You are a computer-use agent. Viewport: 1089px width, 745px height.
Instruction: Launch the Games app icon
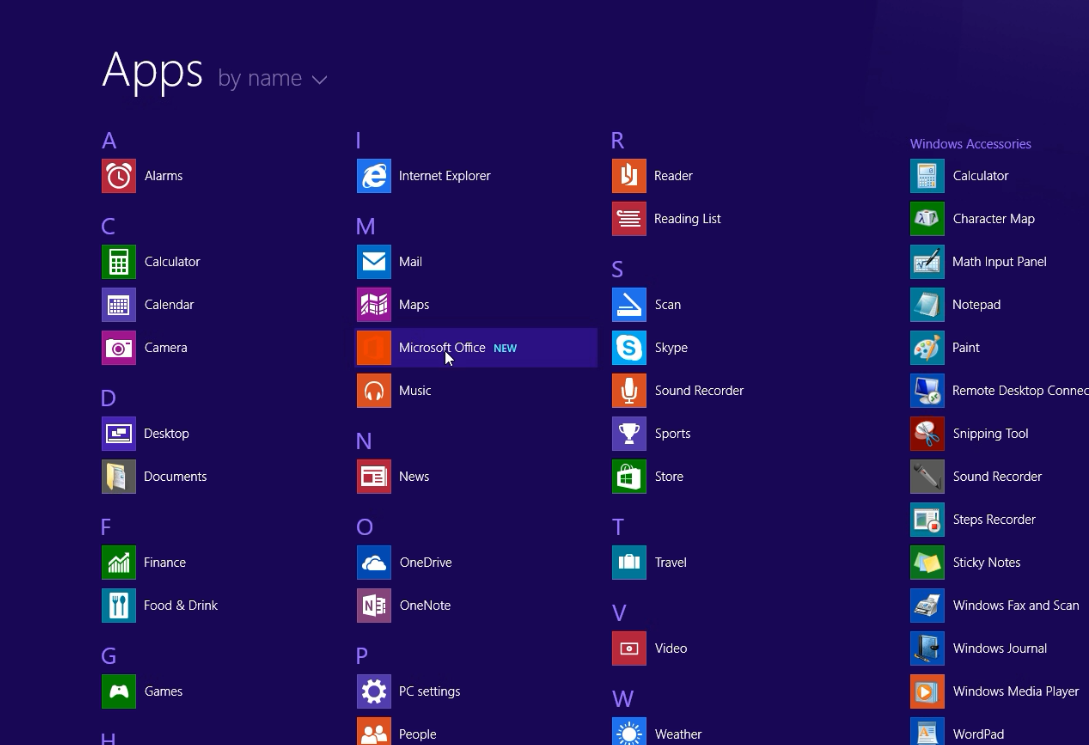pyautogui.click(x=119, y=692)
